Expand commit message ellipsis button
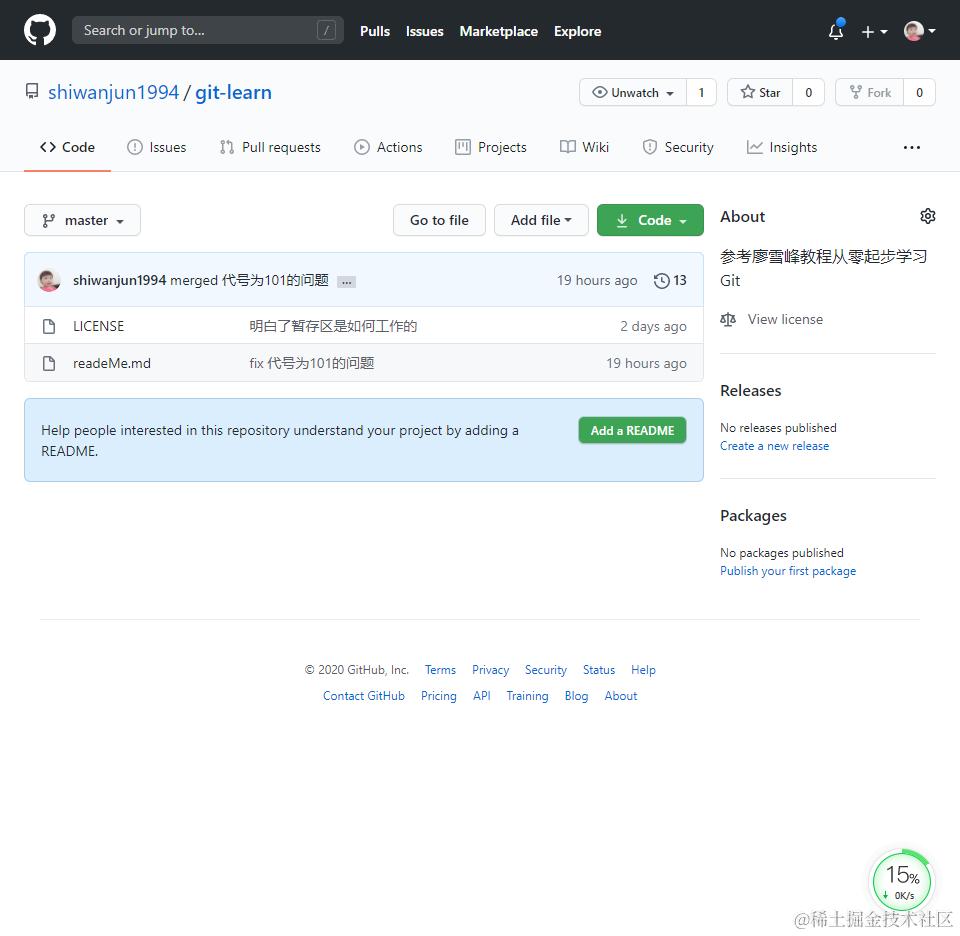 (347, 282)
